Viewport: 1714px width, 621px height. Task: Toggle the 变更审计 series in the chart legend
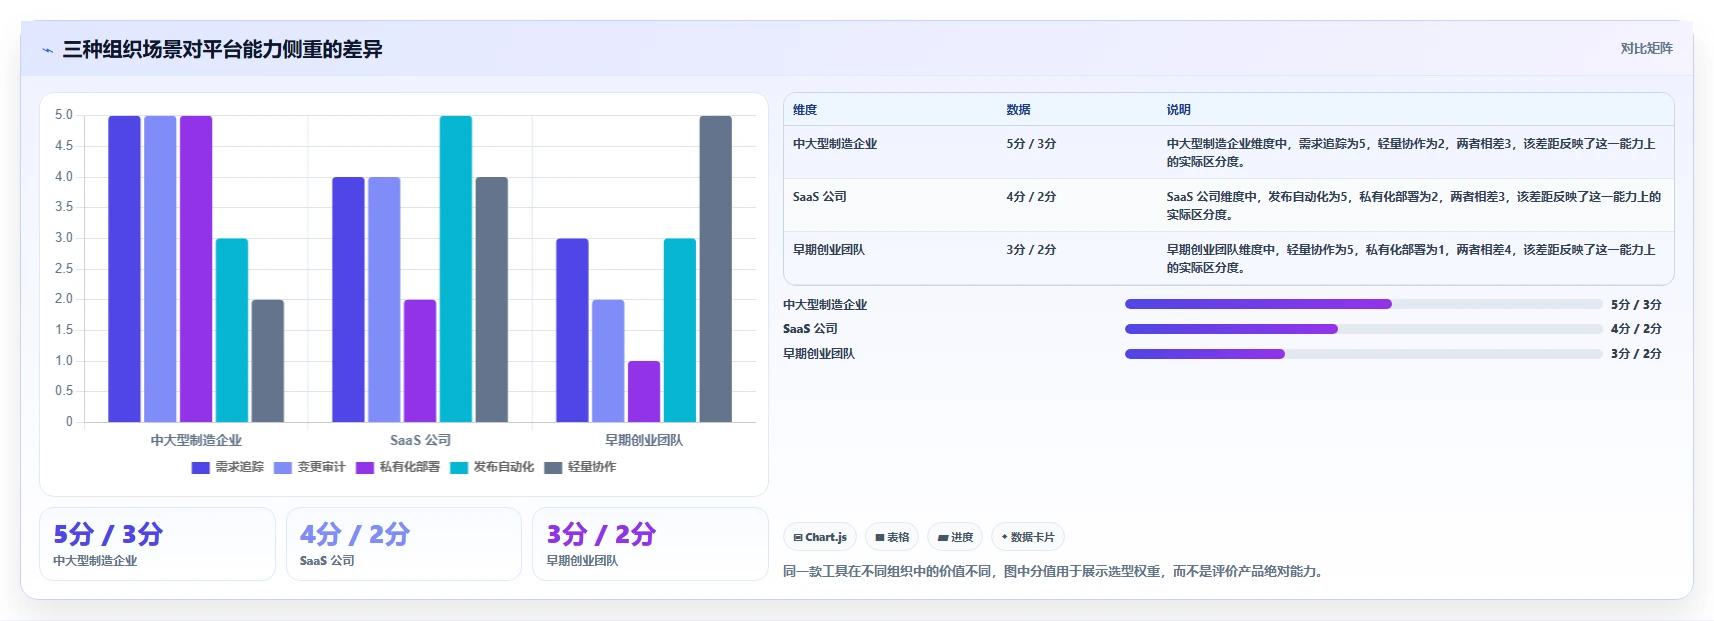(x=310, y=467)
